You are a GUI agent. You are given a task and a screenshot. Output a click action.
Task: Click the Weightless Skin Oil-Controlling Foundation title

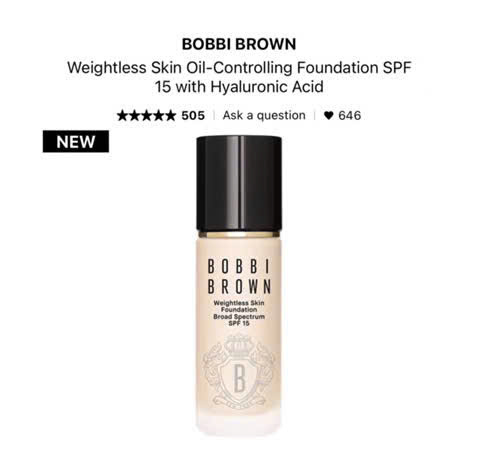239,68
